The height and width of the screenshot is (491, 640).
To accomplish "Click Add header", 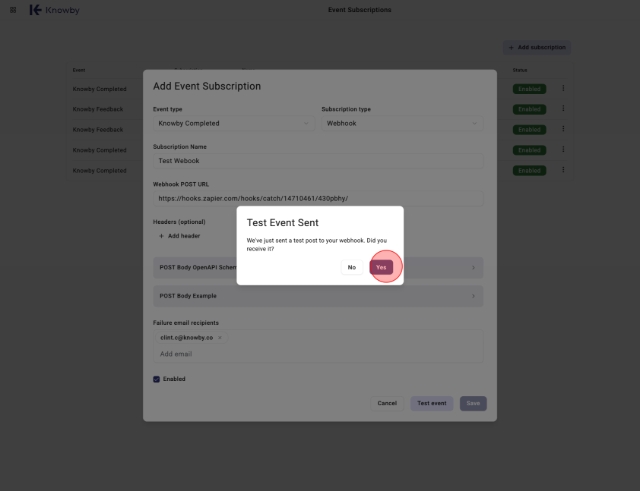I will (180, 236).
